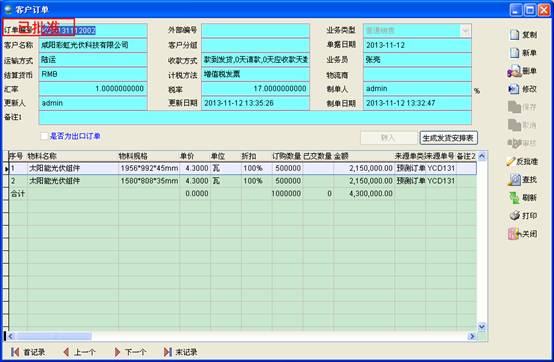Click horizontal scrollbar right arrow

click(472, 336)
